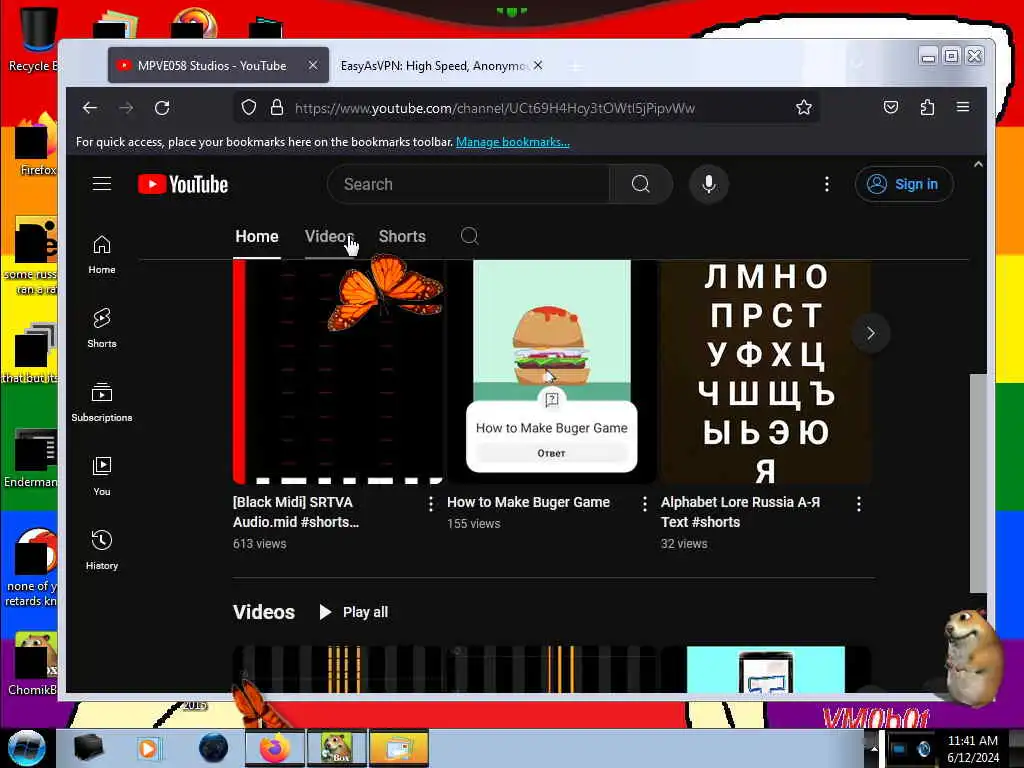
Task: Open the Windows Start orb
Action: (x=27, y=748)
